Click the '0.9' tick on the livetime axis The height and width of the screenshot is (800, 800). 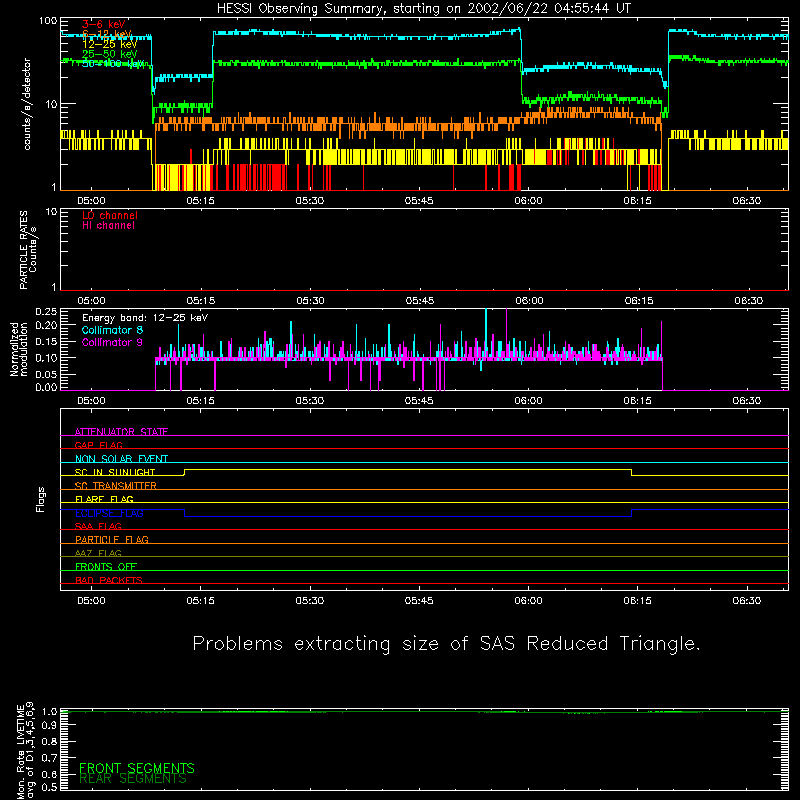(49, 726)
